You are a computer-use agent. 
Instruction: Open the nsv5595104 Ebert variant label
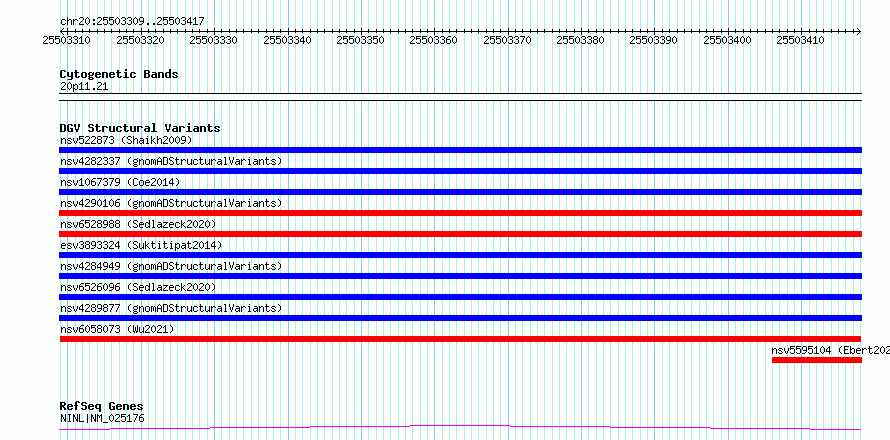pos(830,350)
